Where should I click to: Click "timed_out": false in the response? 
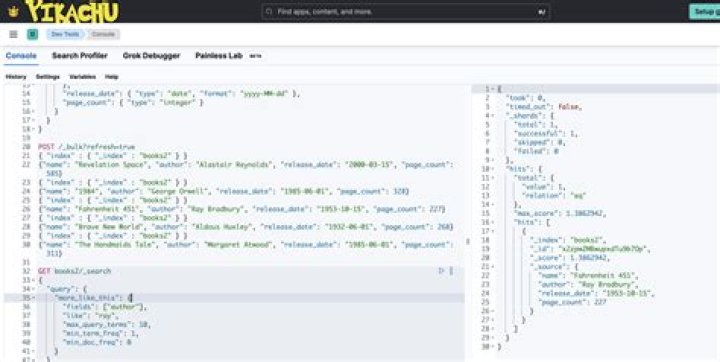point(544,107)
